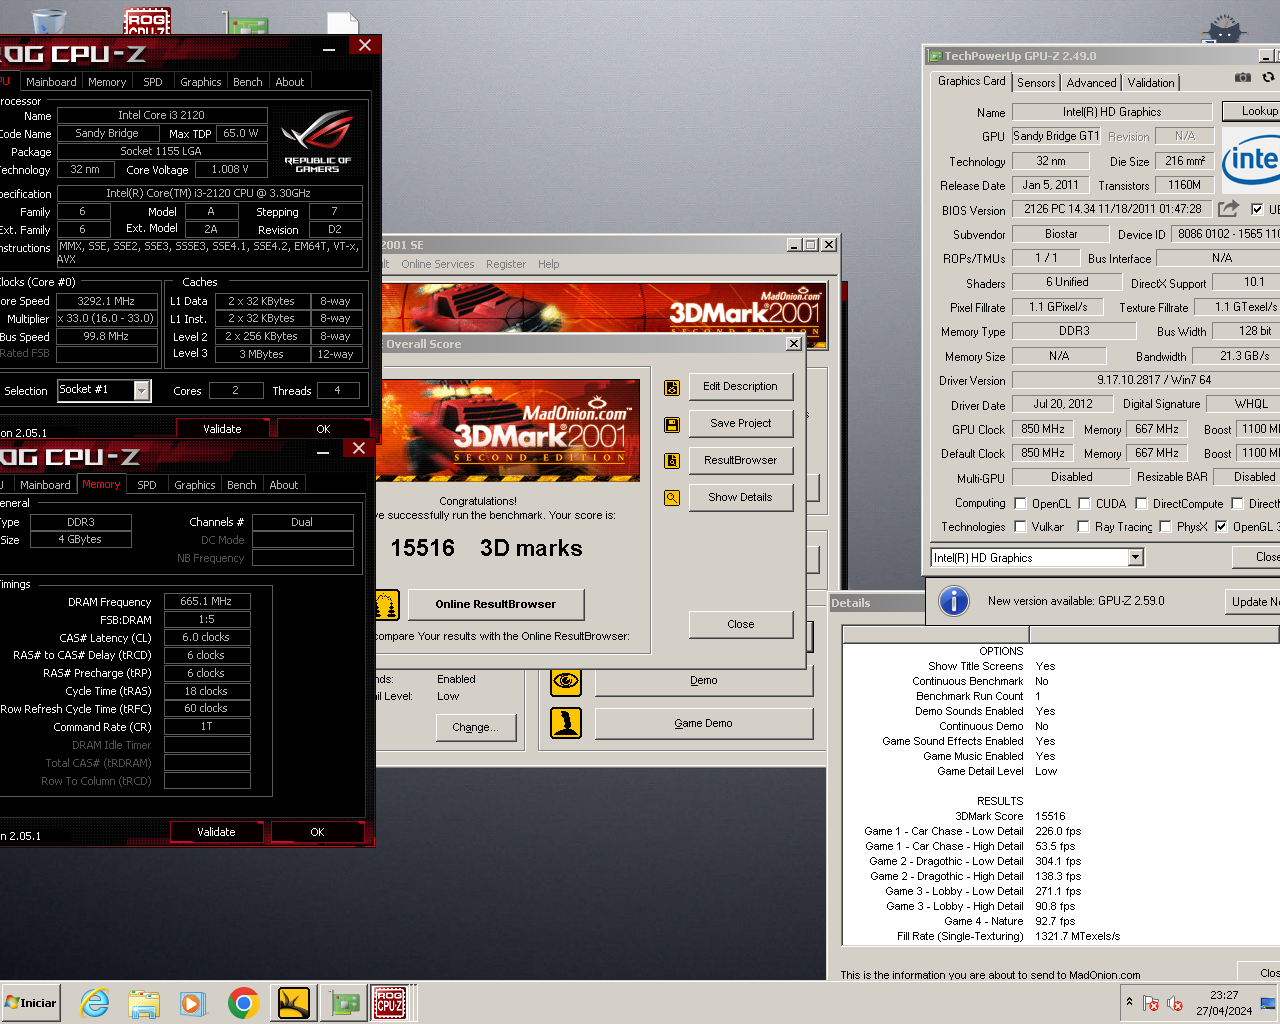1280x1024 pixels.
Task: Click the Intel Core i3 2120 name field
Action: coord(162,115)
